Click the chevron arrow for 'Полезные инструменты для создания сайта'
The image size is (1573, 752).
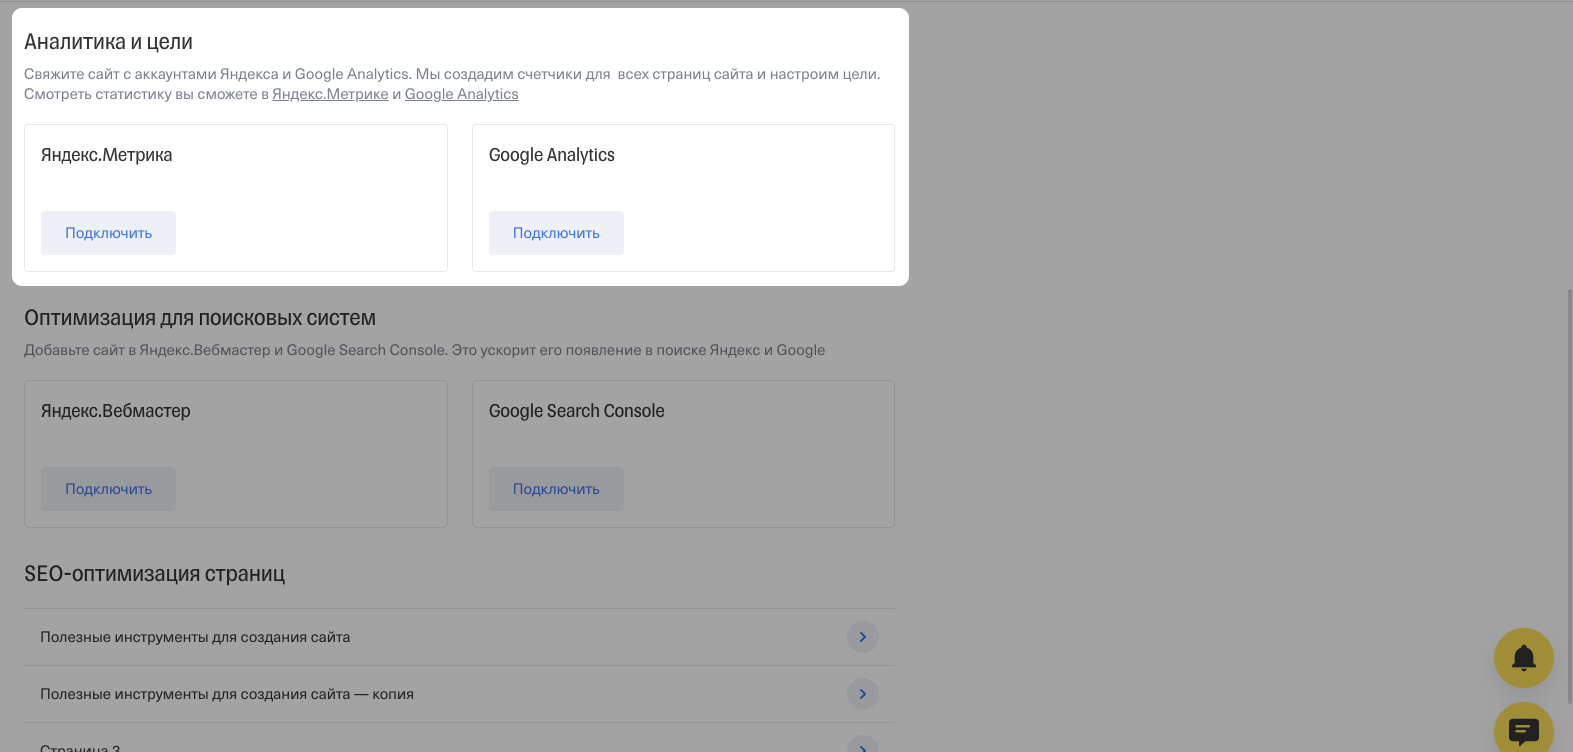(862, 637)
